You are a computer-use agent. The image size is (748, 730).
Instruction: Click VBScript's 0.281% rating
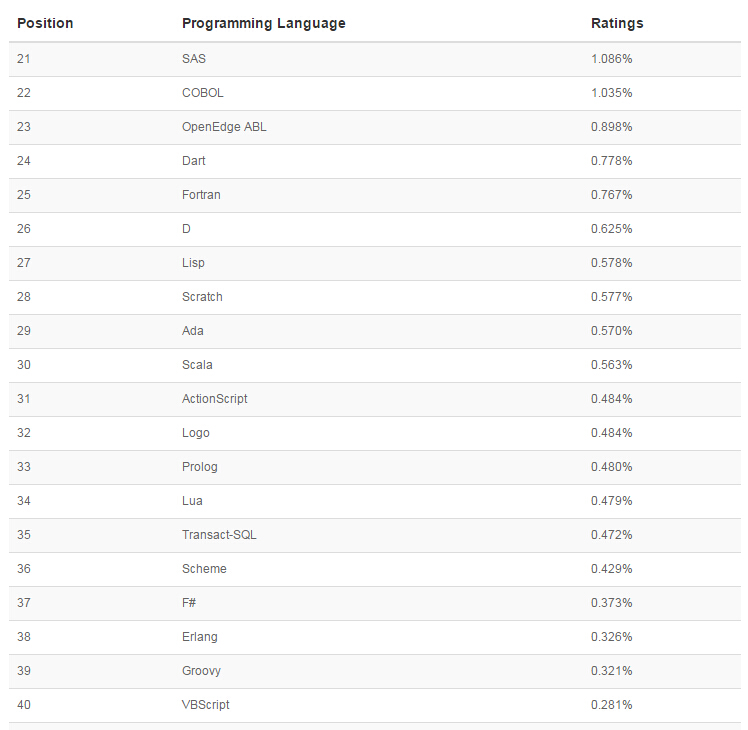tap(611, 705)
